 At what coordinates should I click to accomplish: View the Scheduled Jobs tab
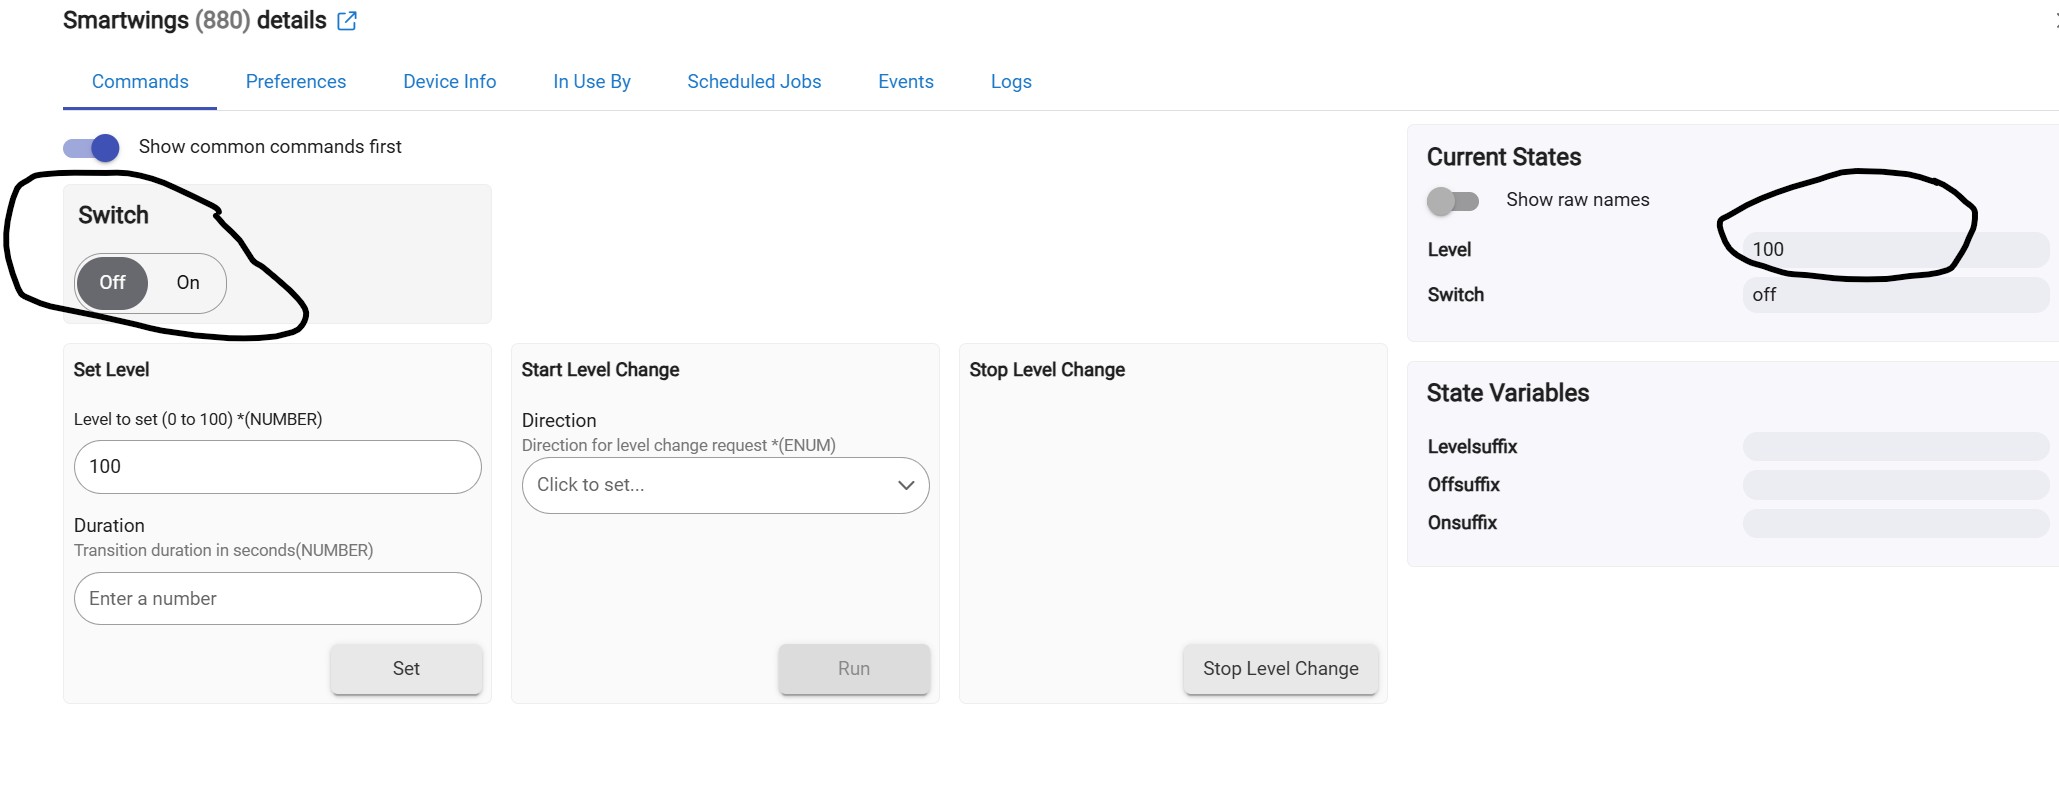[754, 82]
